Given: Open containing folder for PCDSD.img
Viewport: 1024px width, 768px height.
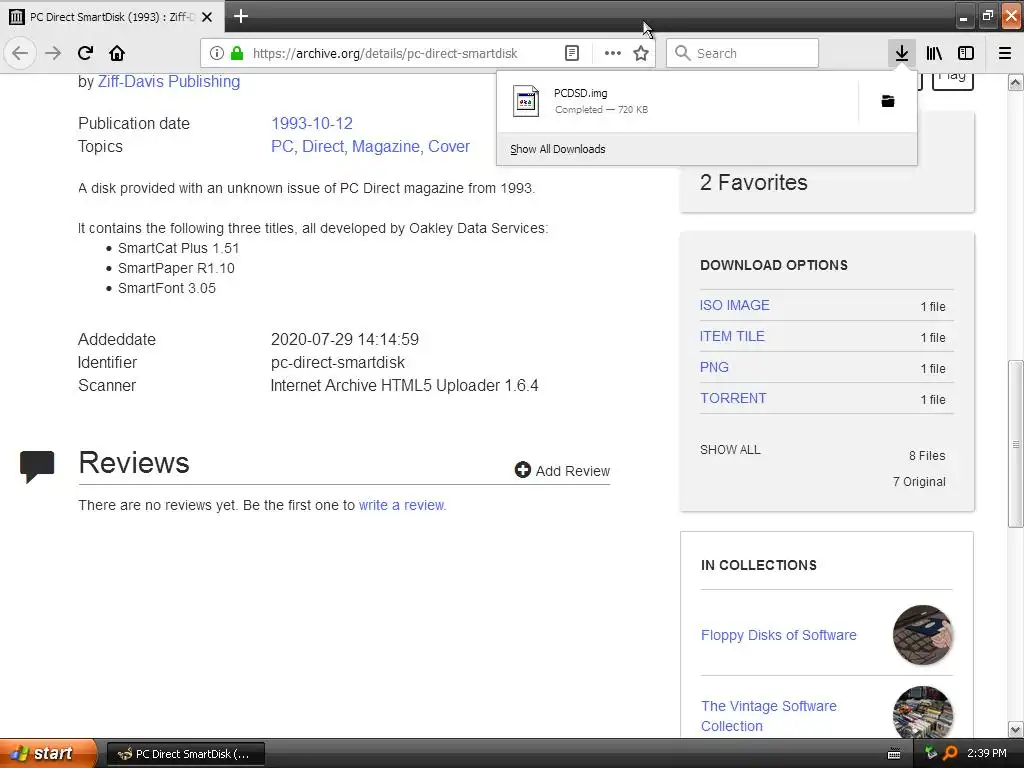Looking at the screenshot, I should click(x=888, y=101).
